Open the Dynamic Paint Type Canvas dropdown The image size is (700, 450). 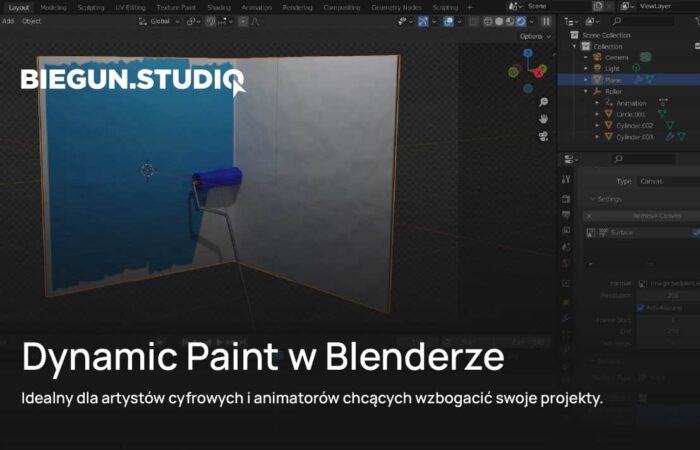pos(668,181)
